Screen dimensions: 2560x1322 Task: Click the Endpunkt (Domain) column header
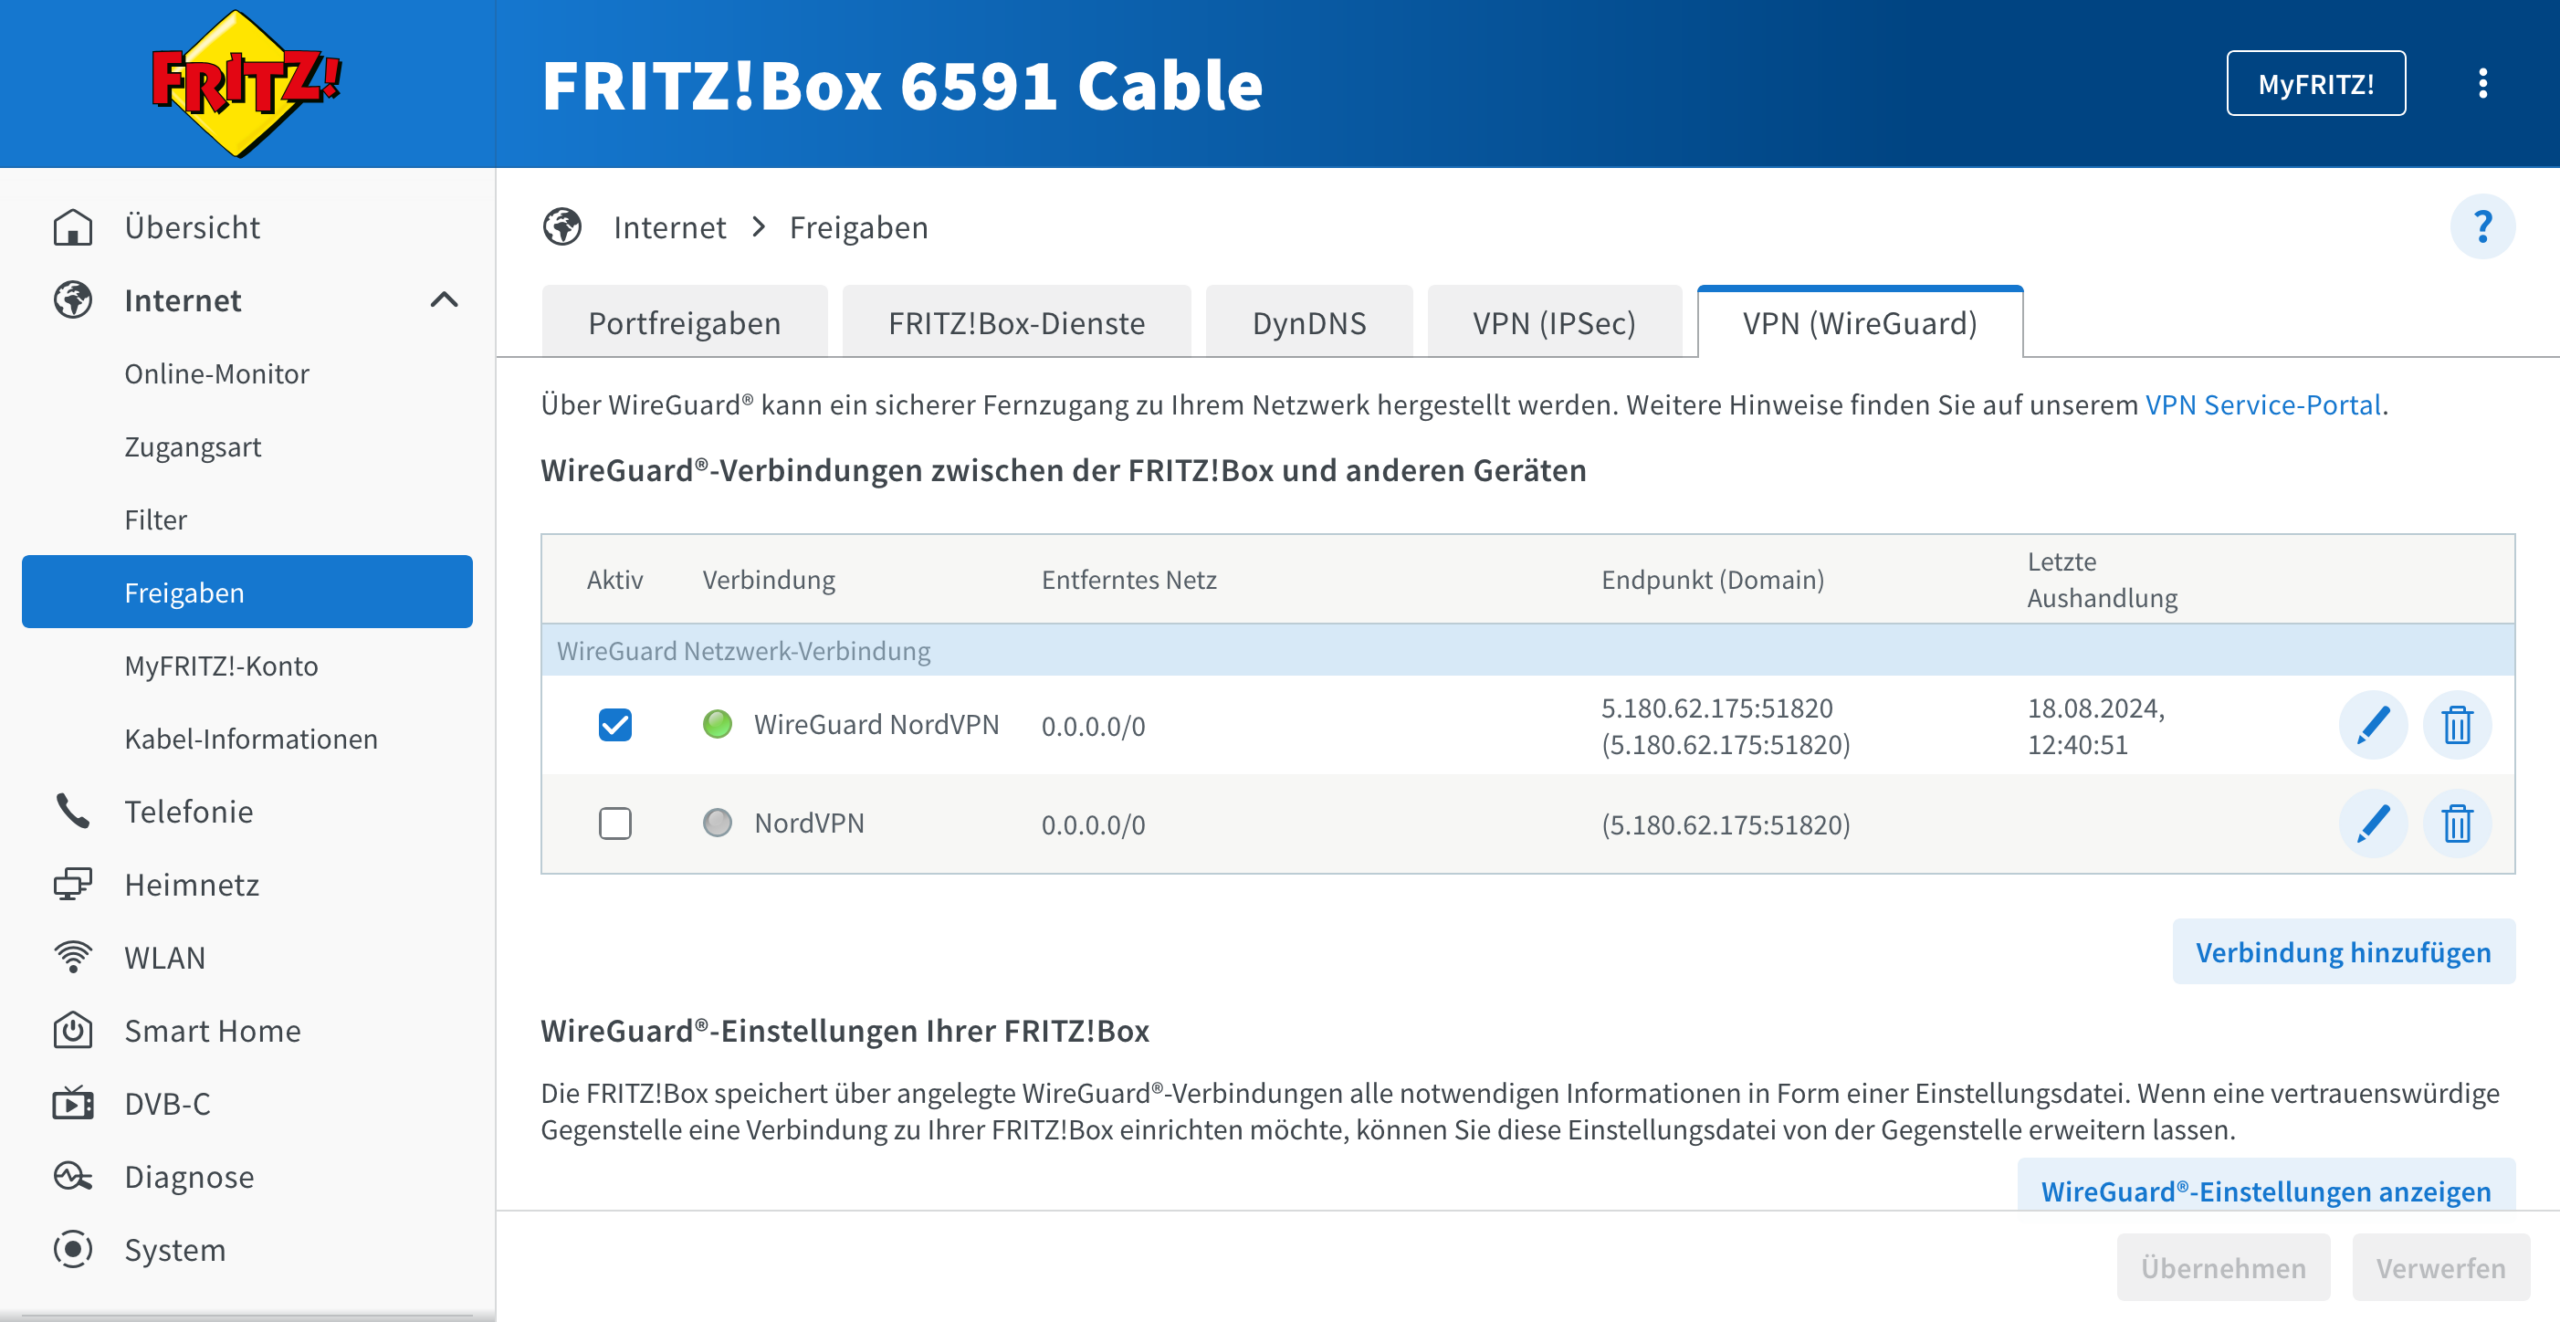(1713, 579)
